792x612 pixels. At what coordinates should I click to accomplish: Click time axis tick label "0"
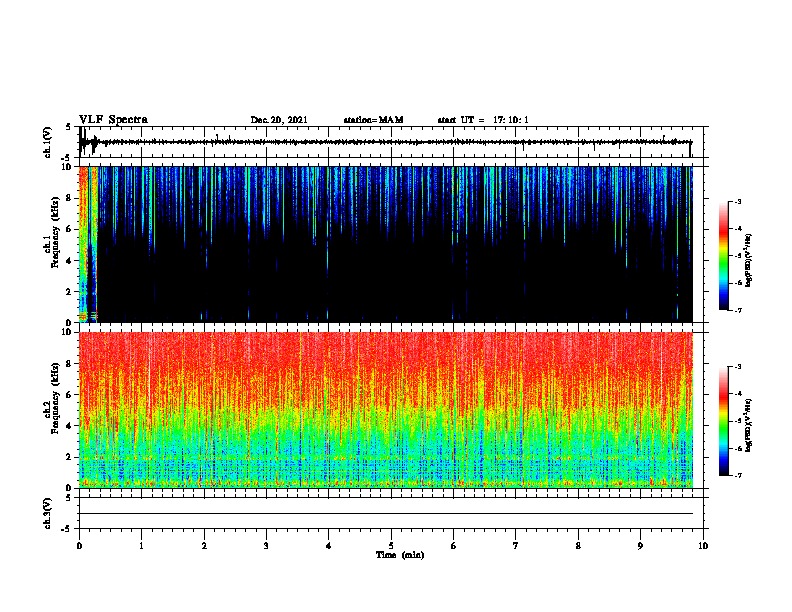point(79,546)
